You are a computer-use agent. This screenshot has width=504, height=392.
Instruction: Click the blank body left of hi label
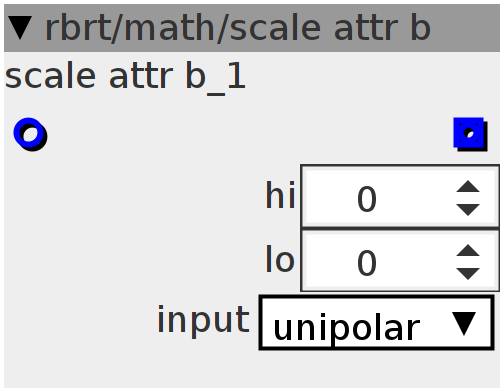[x=133, y=196]
